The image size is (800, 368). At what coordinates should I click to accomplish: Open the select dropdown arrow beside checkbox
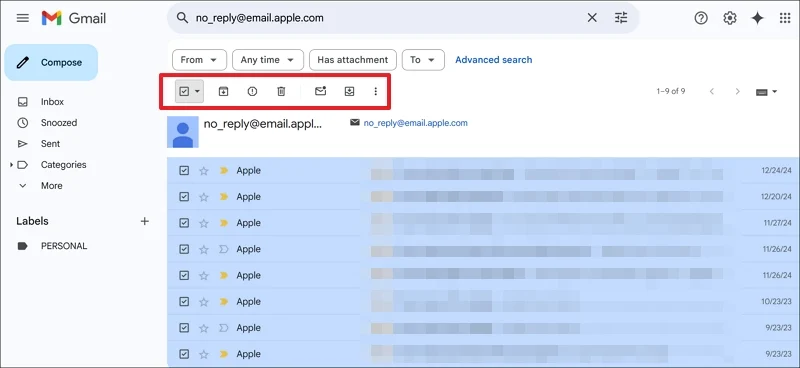tap(197, 92)
